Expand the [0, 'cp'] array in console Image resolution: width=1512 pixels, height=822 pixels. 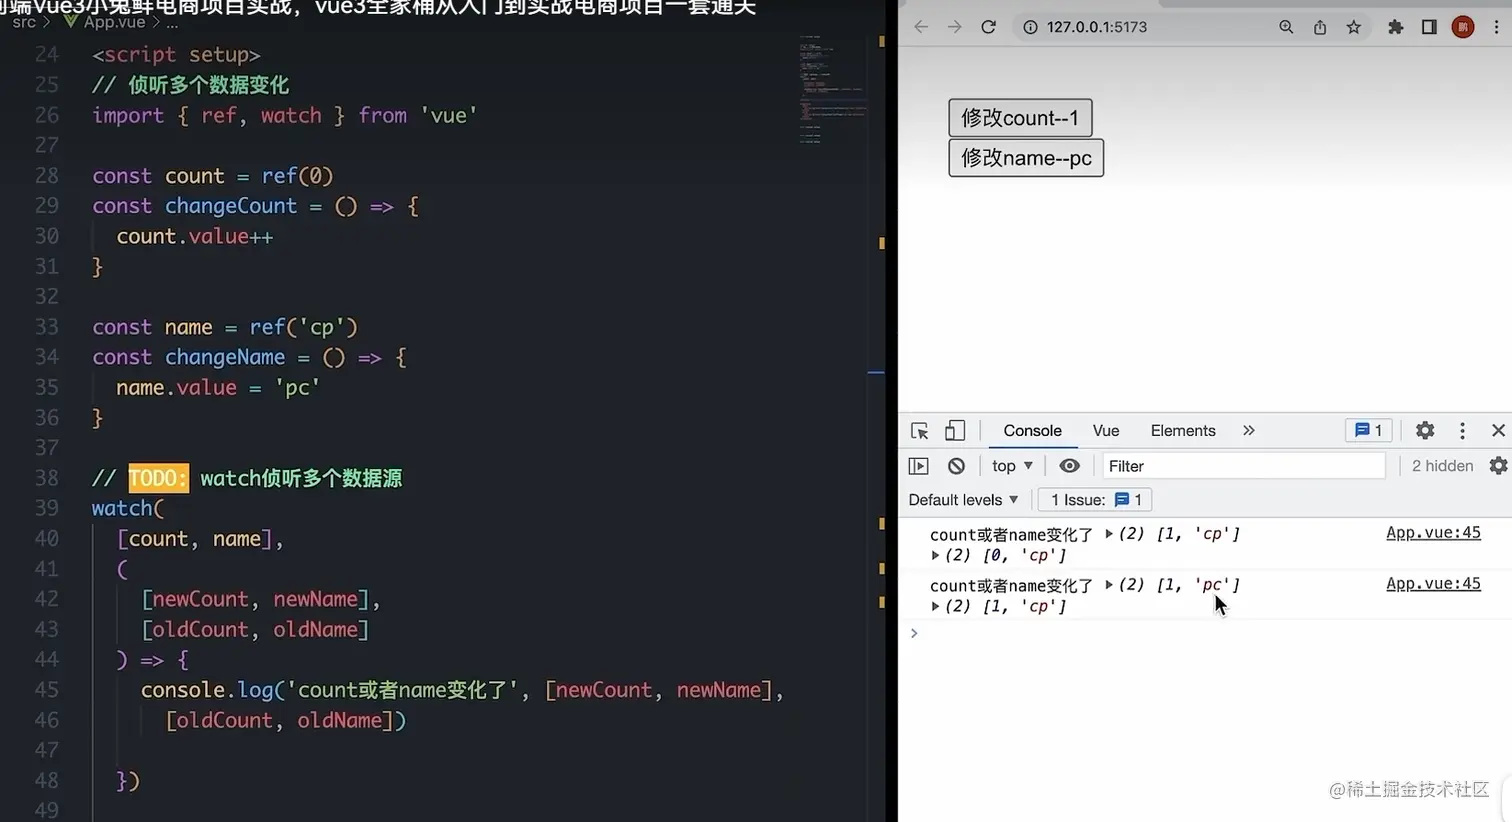point(935,556)
